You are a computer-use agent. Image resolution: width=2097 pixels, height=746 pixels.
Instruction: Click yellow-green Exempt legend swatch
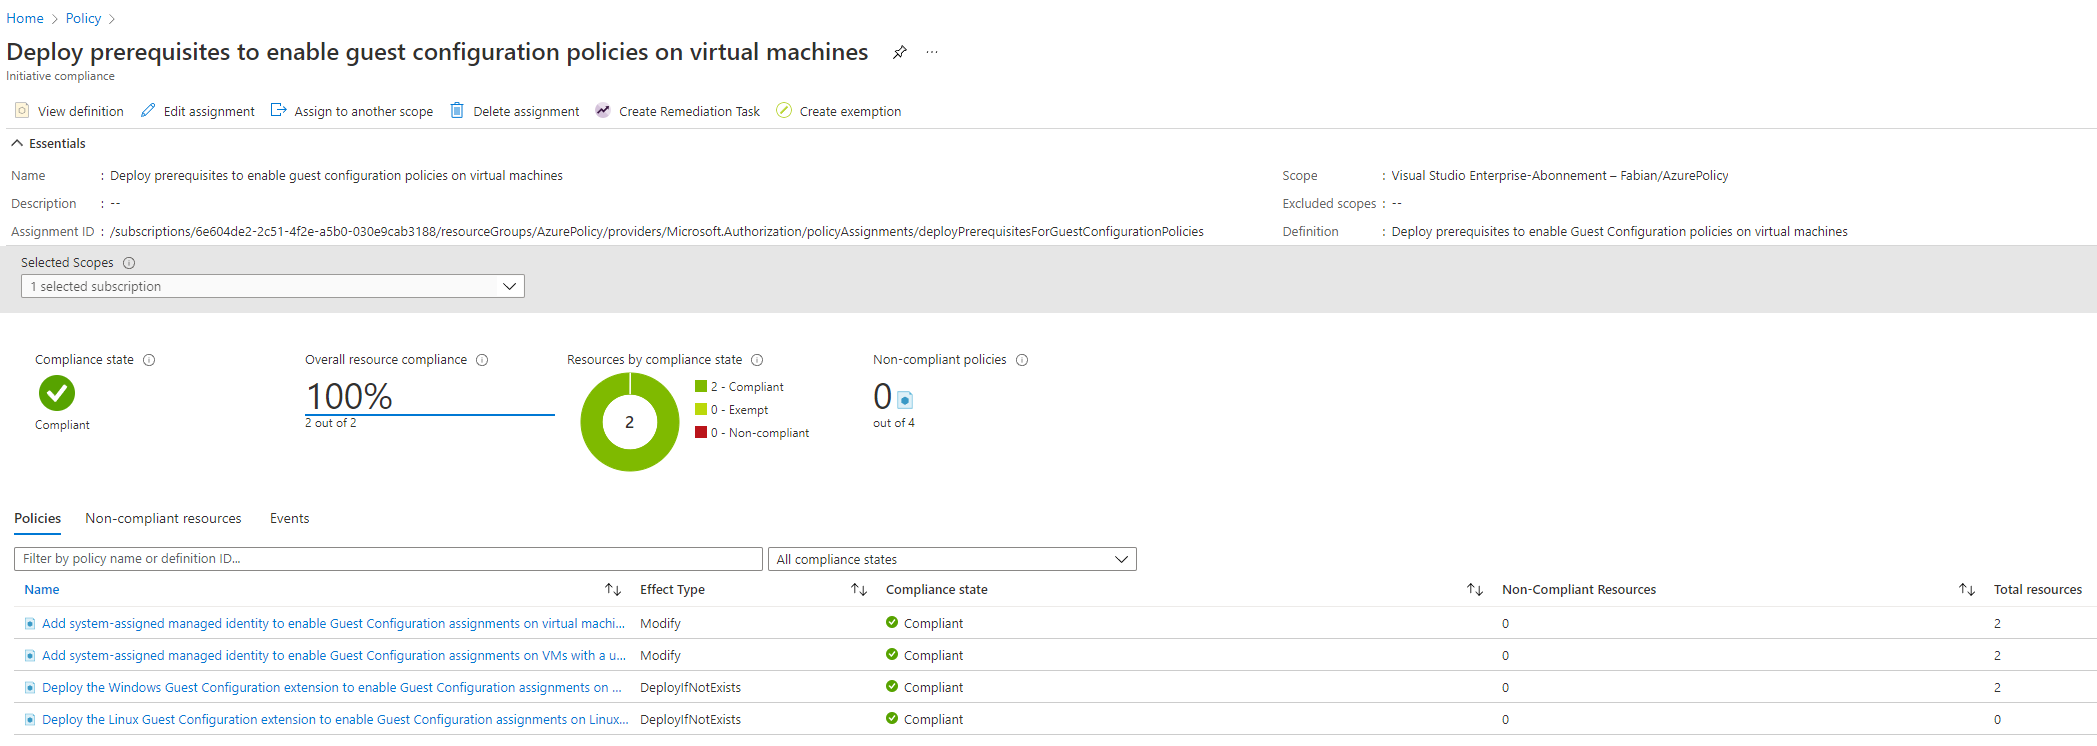701,409
